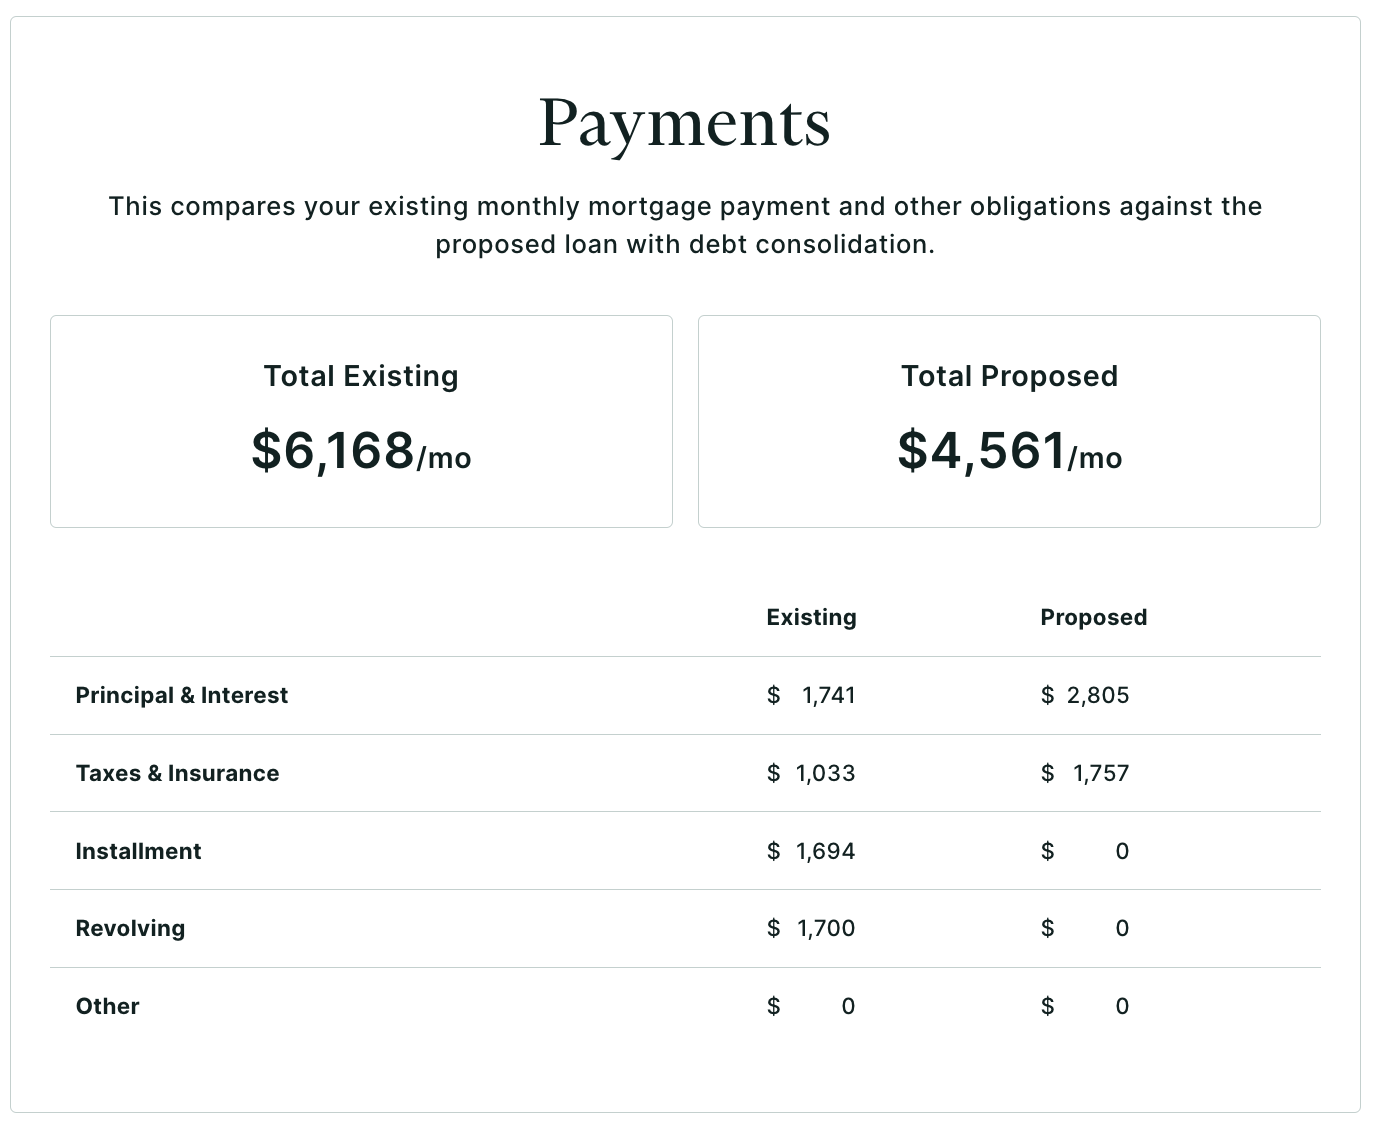Click proposed Principal & Interest value 2,805
1382x1130 pixels.
1098,695
